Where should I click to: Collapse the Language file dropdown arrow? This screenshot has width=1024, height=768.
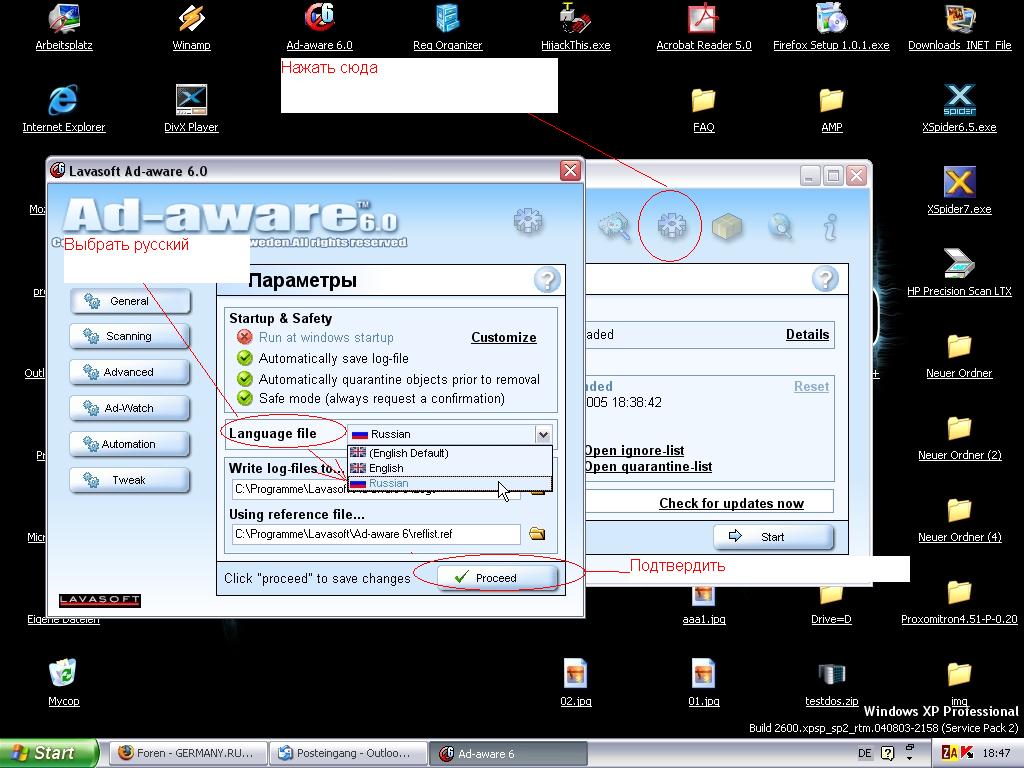543,434
